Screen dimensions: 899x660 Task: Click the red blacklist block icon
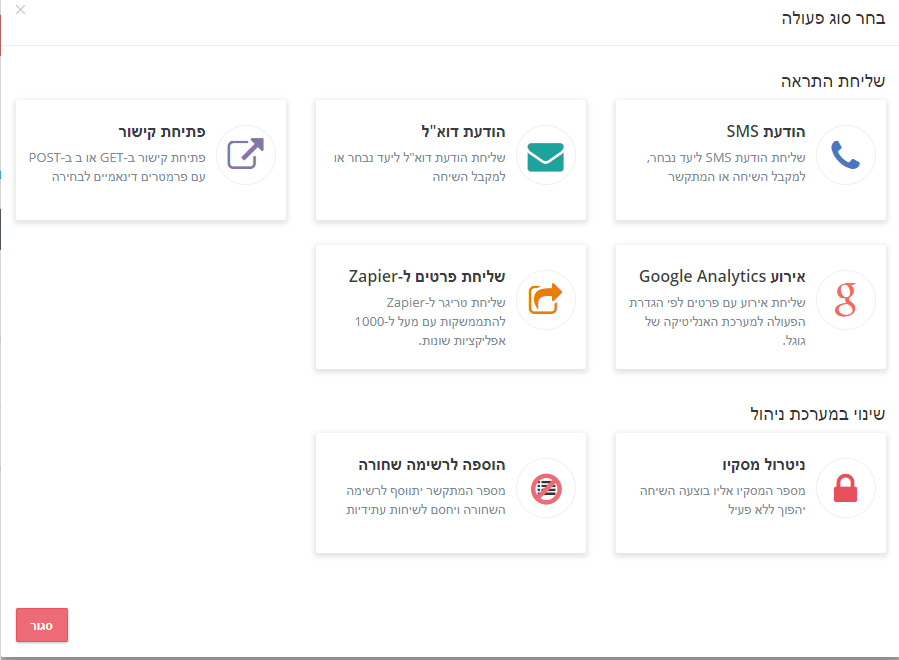(x=546, y=489)
